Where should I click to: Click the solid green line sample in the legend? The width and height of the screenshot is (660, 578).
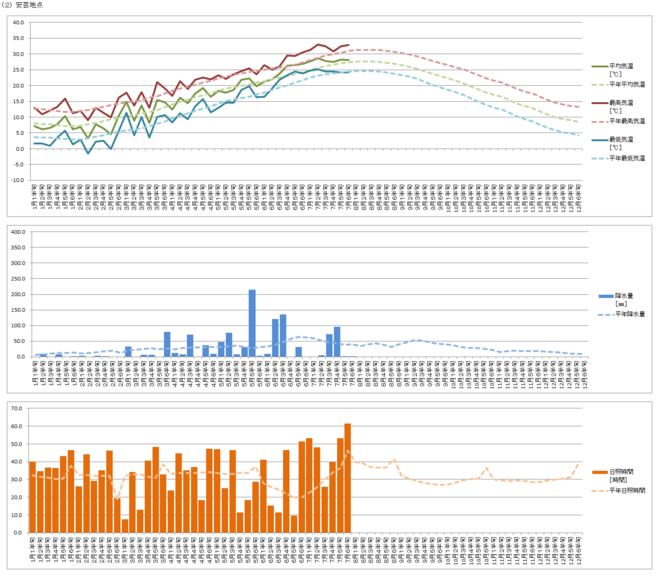point(600,67)
